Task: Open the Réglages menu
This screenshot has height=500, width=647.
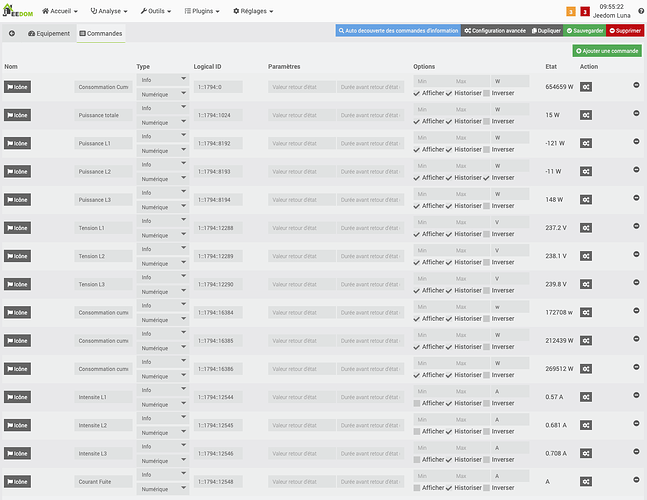Action: (253, 11)
